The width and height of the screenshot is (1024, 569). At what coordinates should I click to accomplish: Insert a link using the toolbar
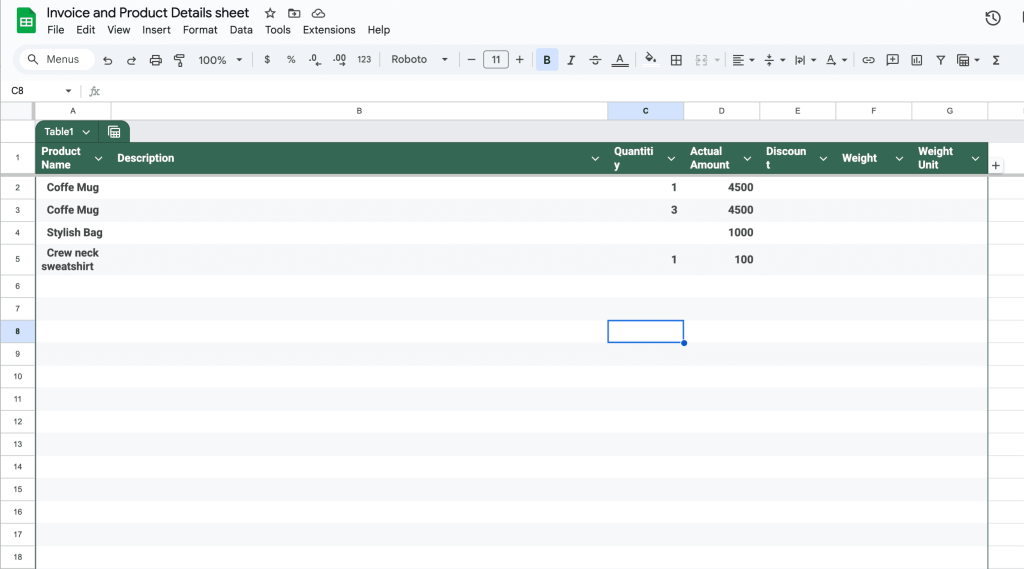click(x=868, y=60)
